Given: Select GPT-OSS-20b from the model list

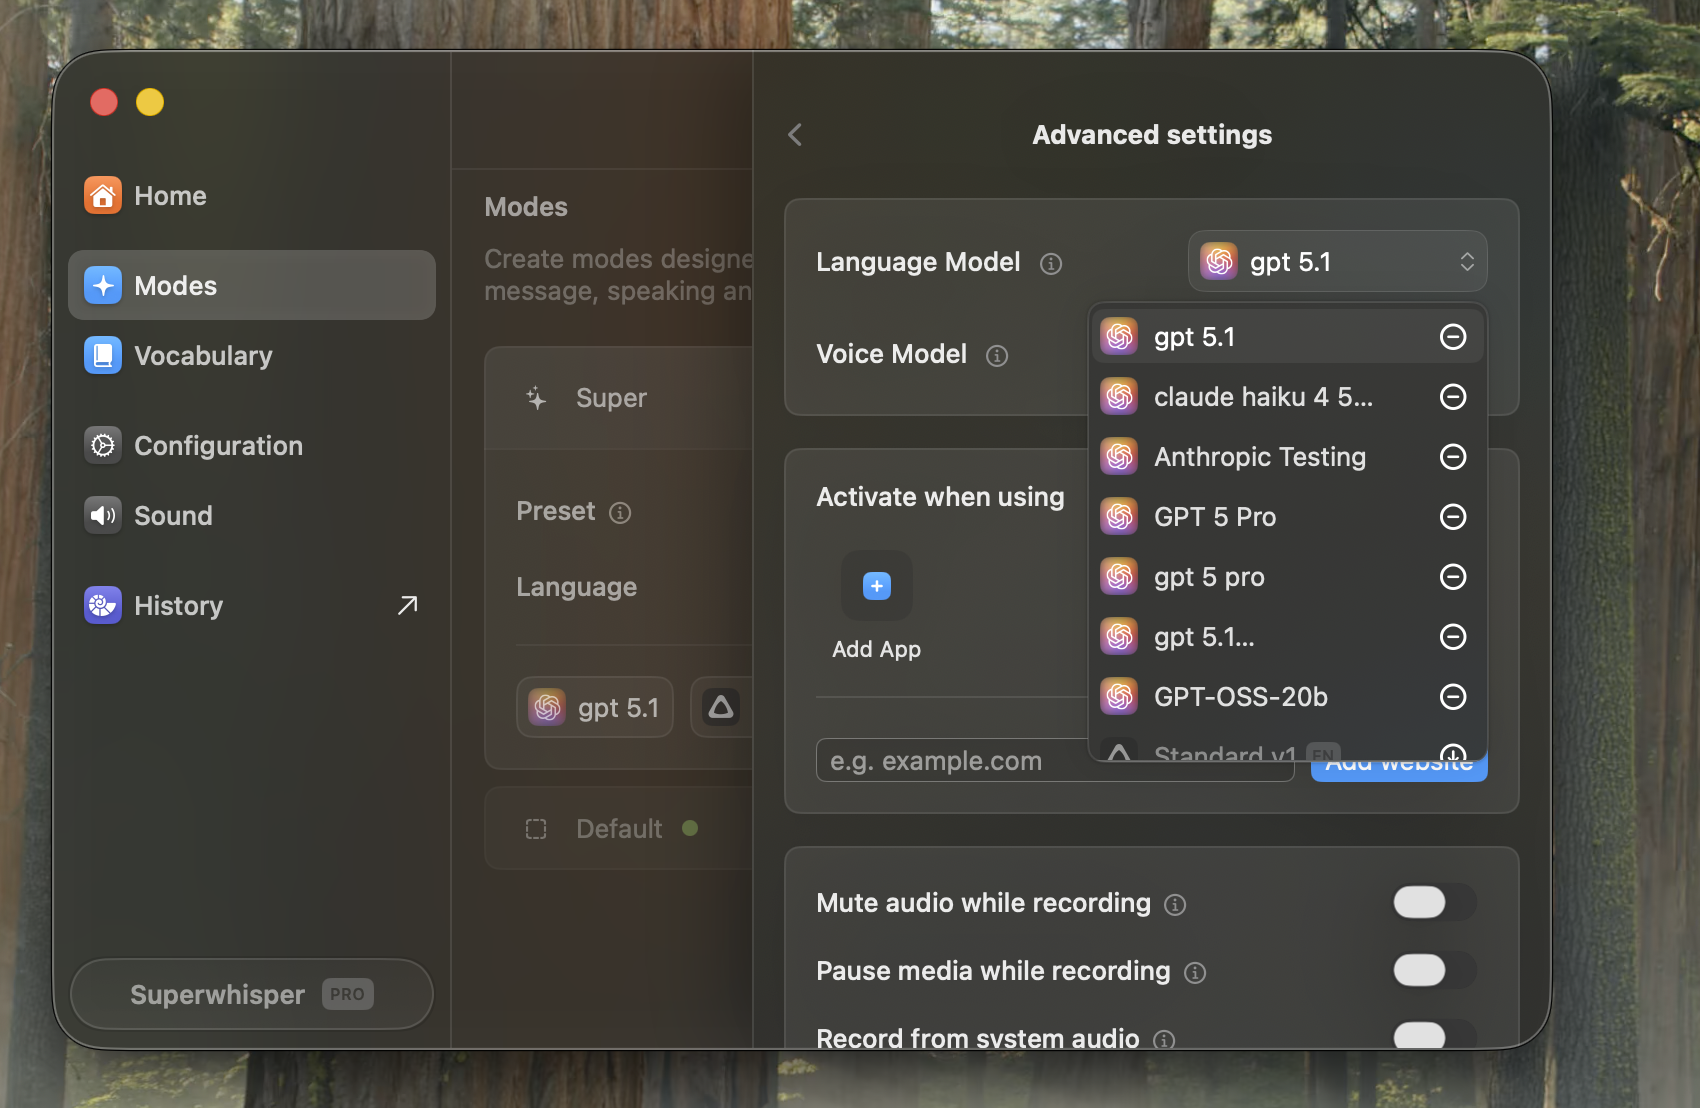Looking at the screenshot, I should [x=1241, y=697].
